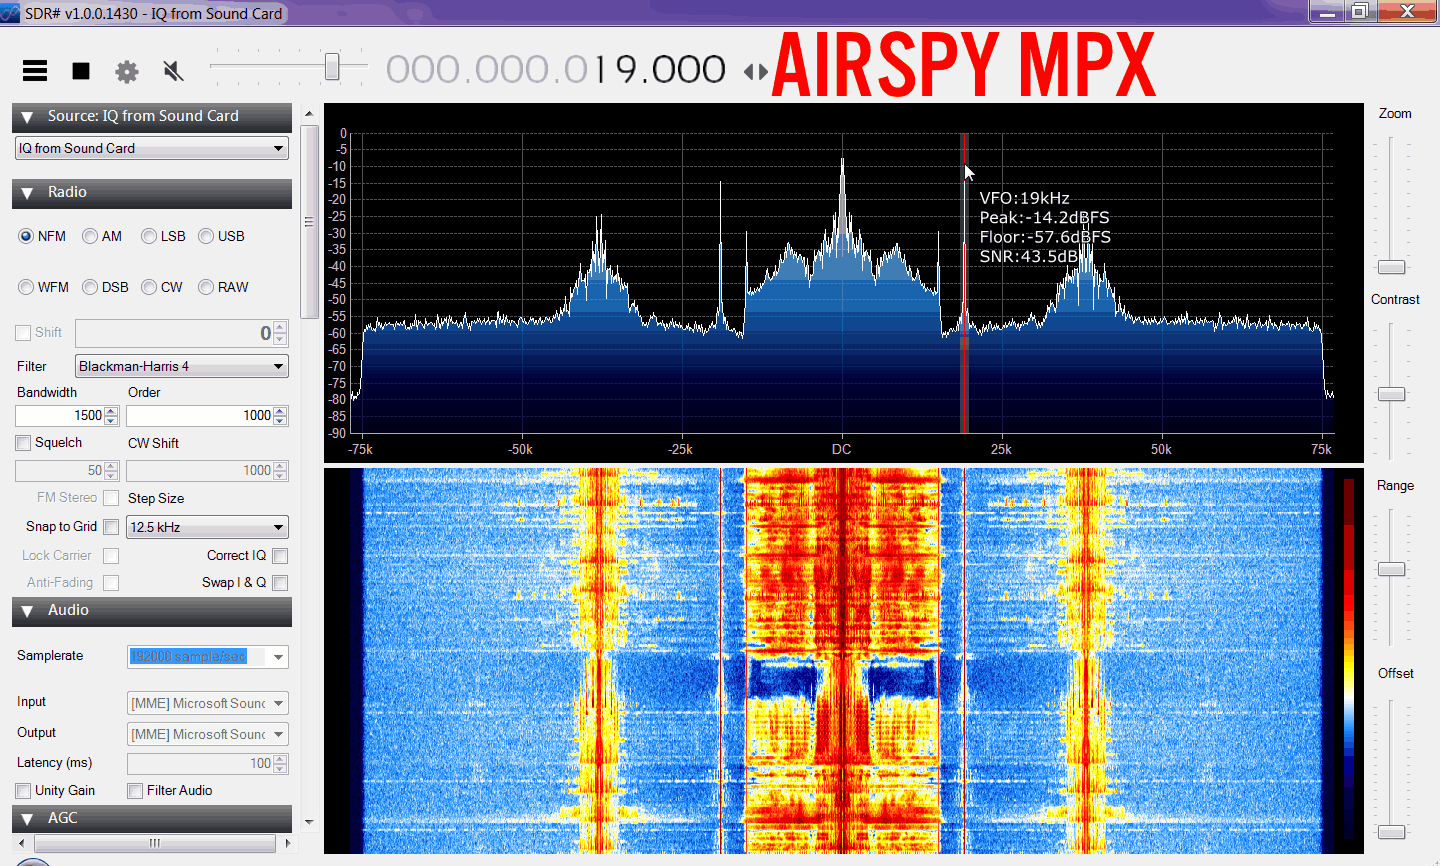
Task: Expand the AGC section arrow
Action: pyautogui.click(x=27, y=819)
